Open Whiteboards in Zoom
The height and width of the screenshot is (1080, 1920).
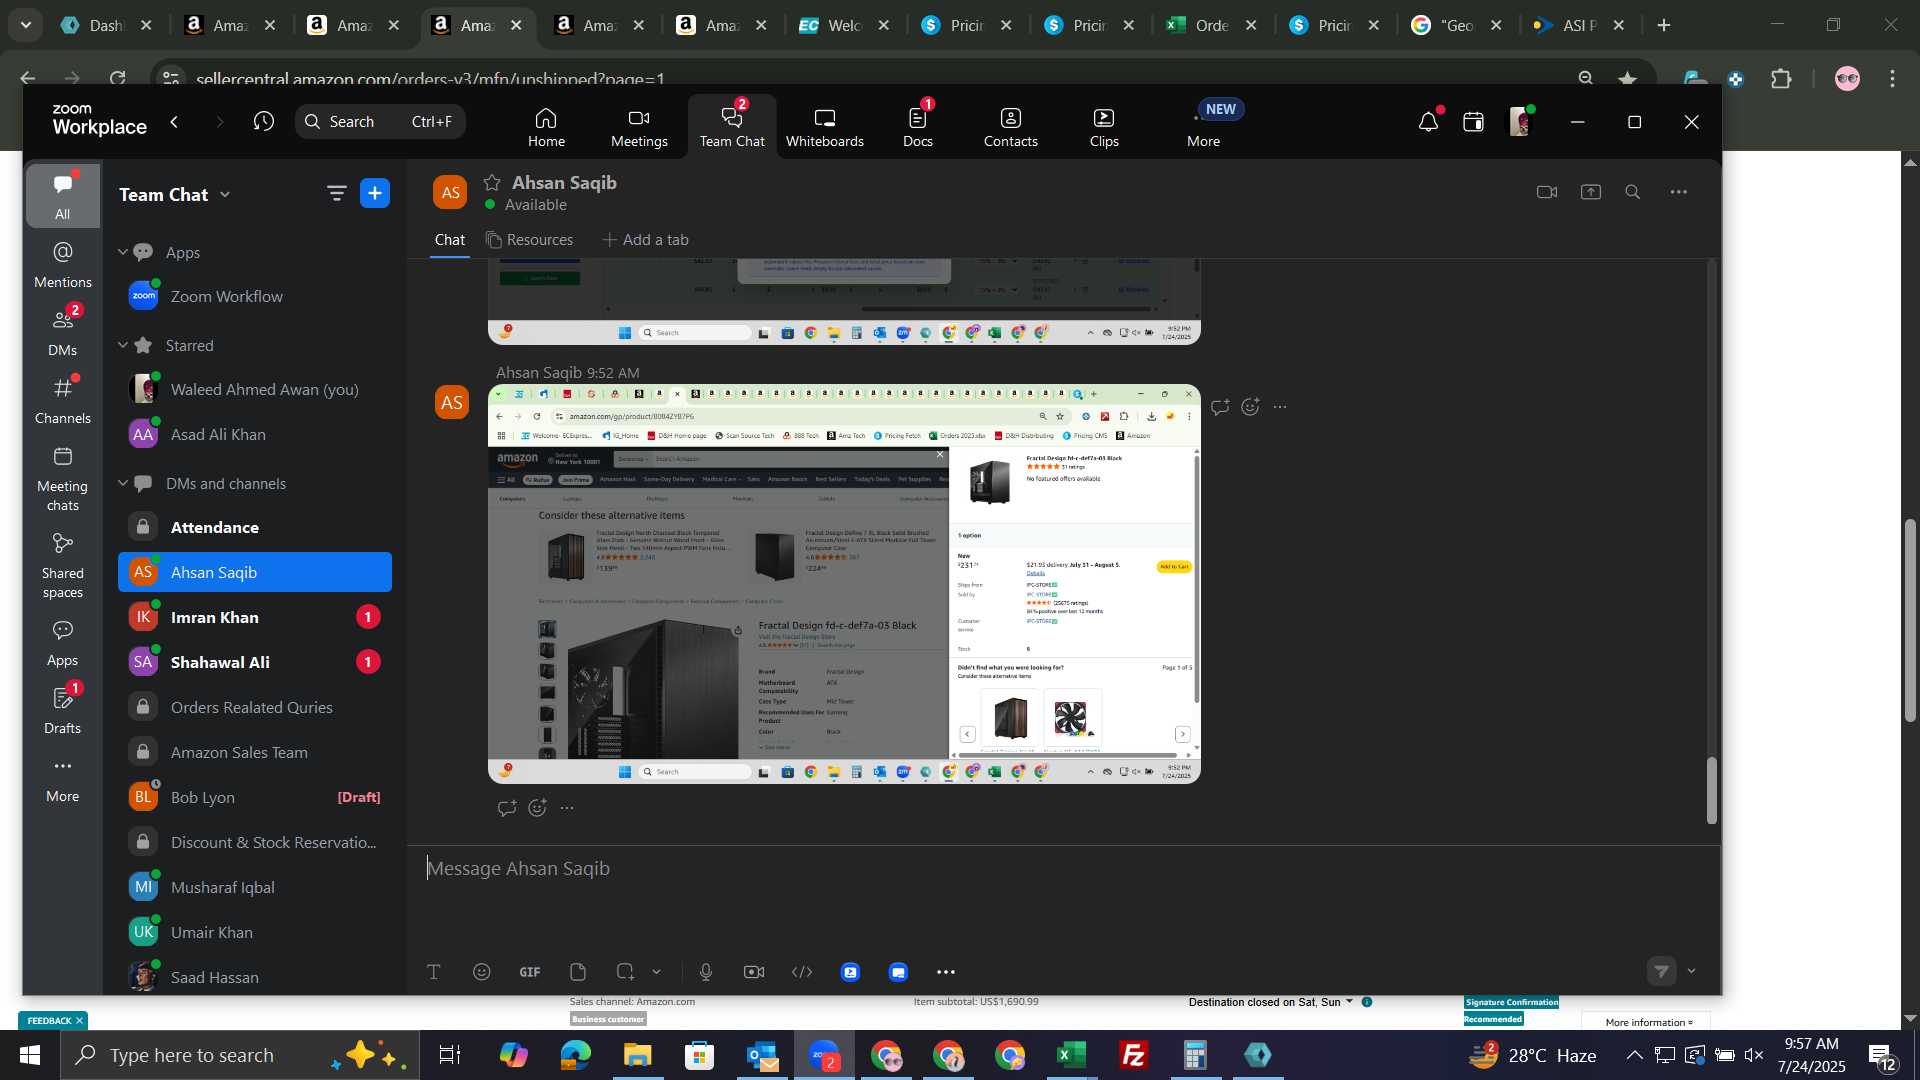pyautogui.click(x=824, y=127)
